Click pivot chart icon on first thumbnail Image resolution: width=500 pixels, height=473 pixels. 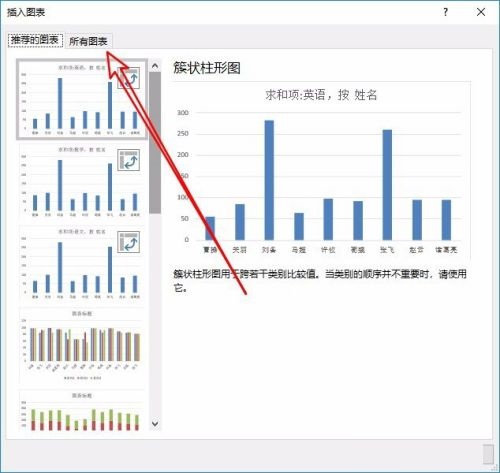tap(128, 78)
